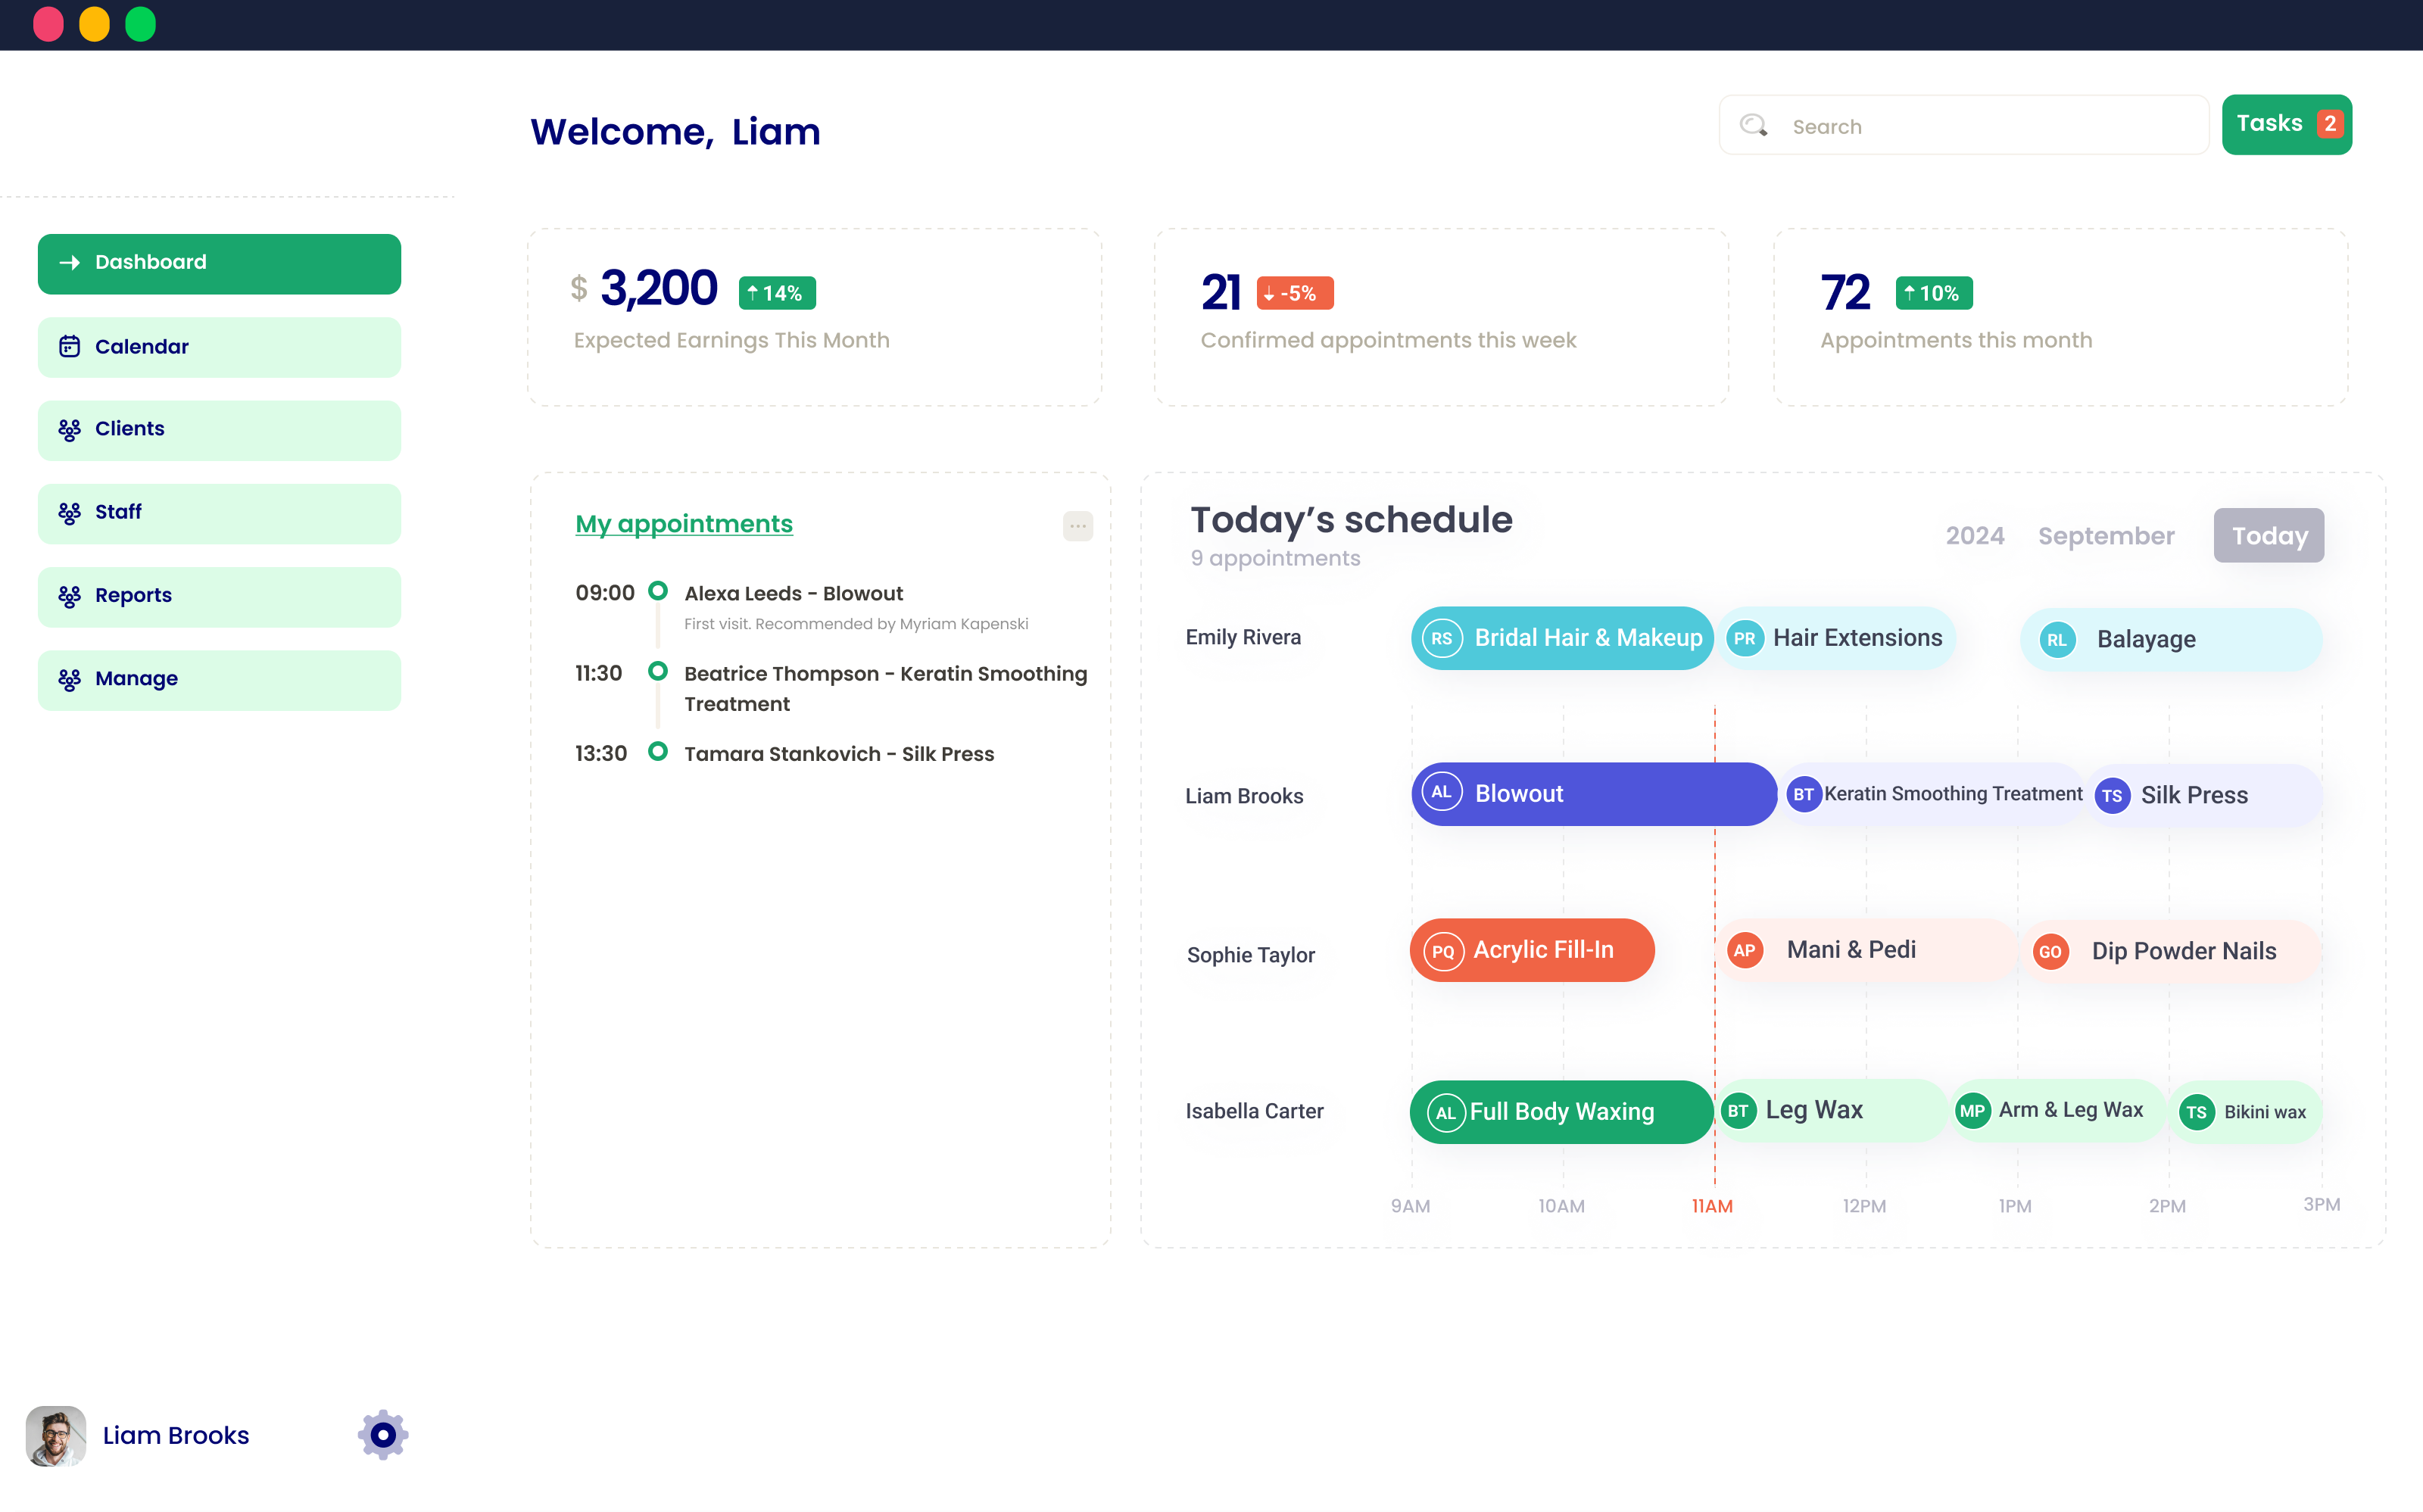Click the TS avatar on Silk Press
The height and width of the screenshot is (1512, 2423).
[2111, 796]
